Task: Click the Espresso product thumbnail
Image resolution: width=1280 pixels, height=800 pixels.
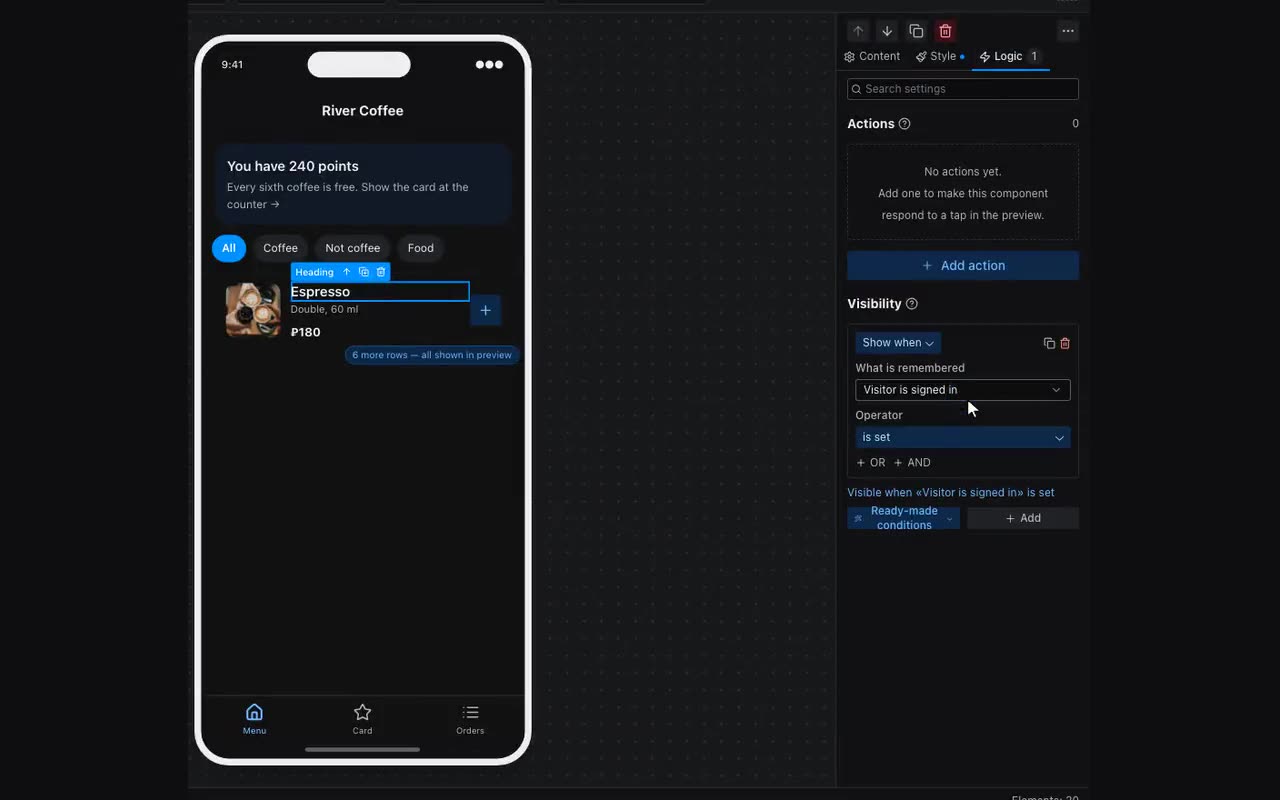Action: click(x=253, y=310)
